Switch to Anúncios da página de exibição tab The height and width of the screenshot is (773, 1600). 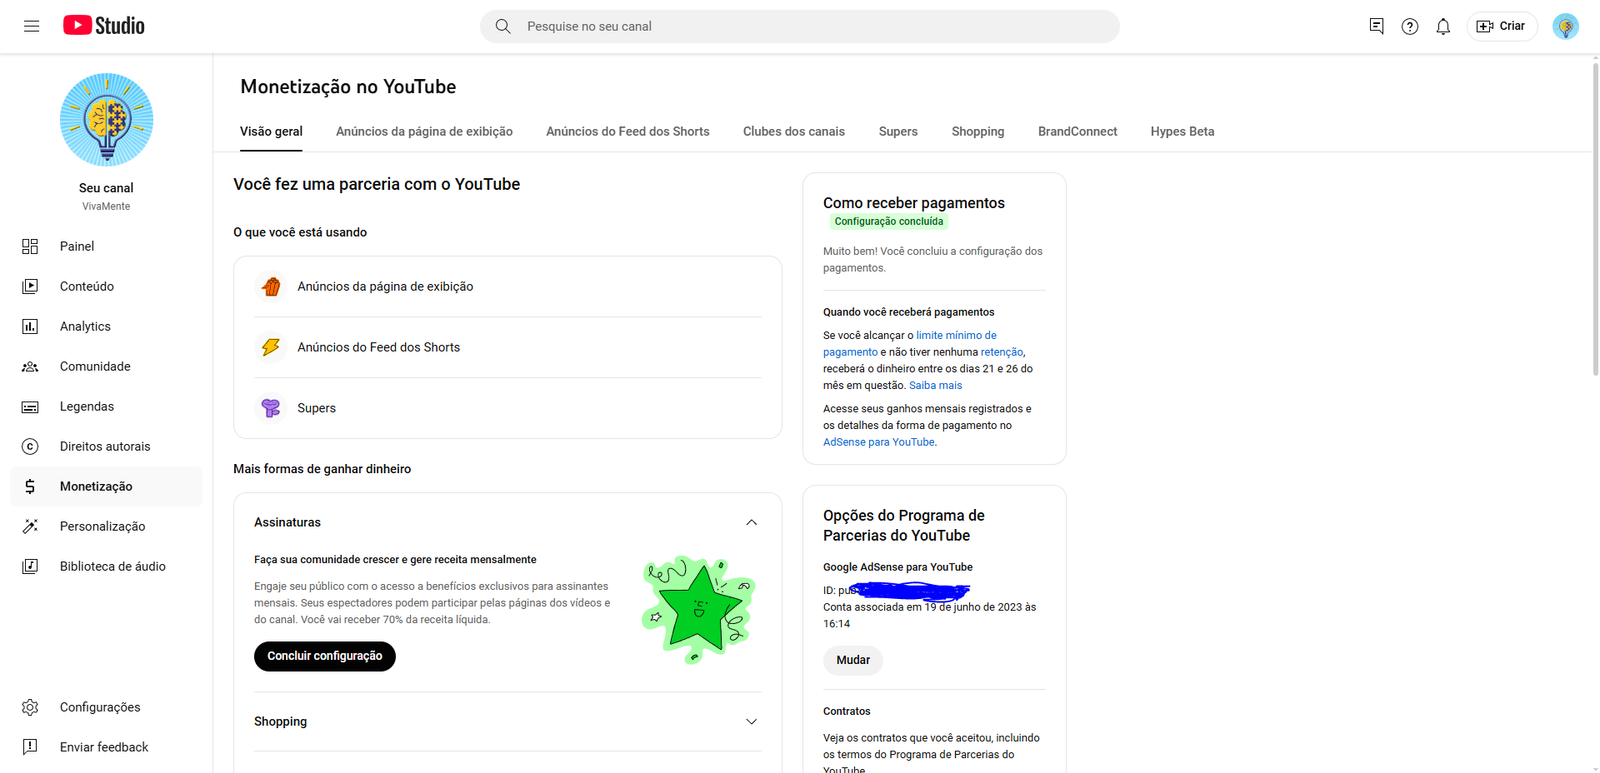click(x=424, y=131)
